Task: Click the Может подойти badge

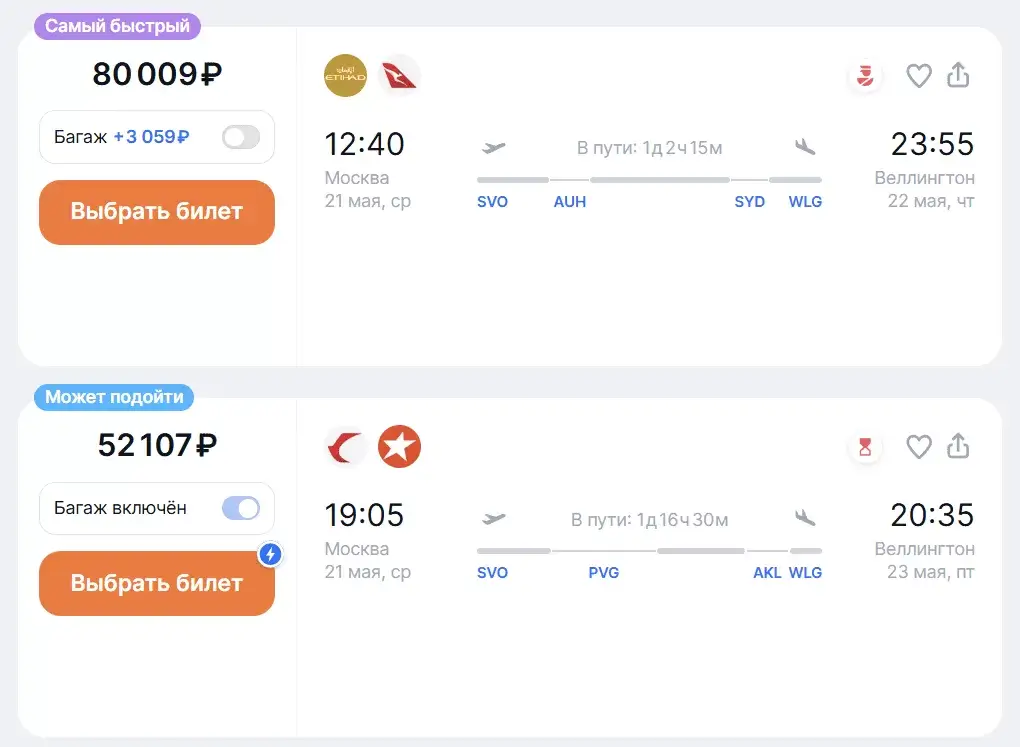Action: [x=114, y=397]
